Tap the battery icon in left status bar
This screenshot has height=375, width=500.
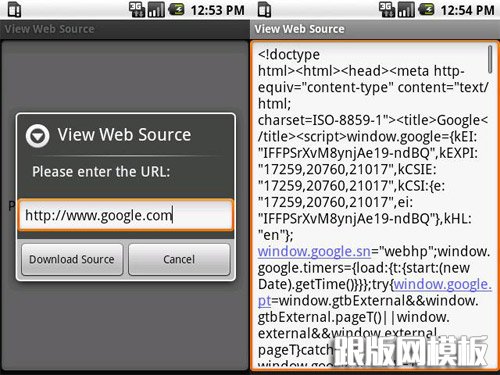177,9
